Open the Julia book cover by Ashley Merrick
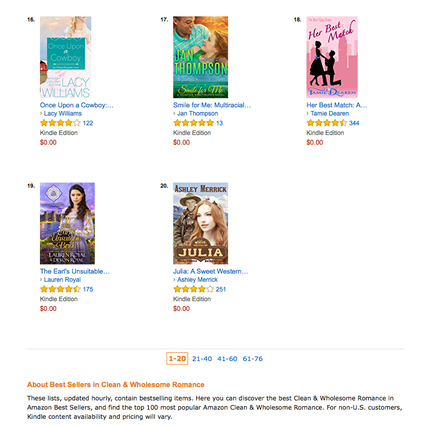Image resolution: width=430 pixels, height=426 pixels. [200, 223]
